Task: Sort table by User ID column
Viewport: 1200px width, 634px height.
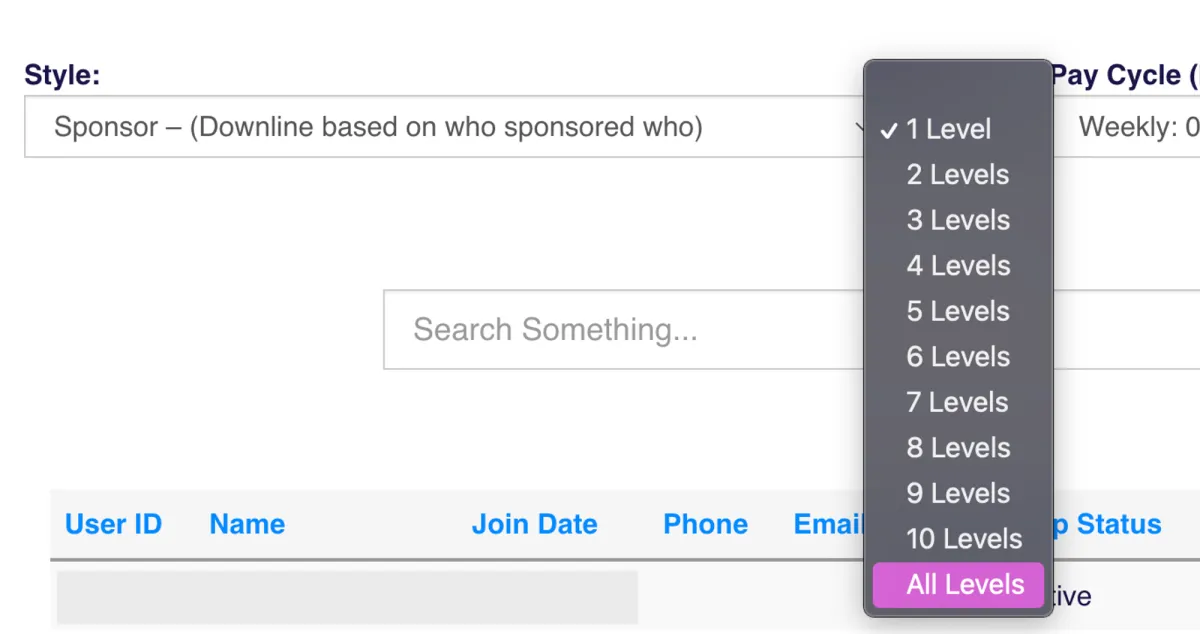Action: pos(113,524)
